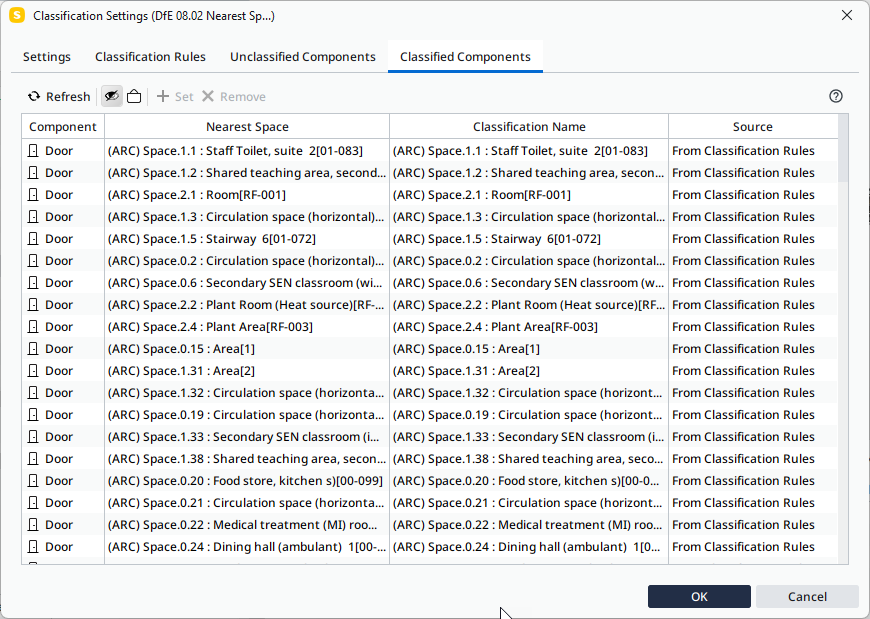Click 'From Classification Rules' in Staff Toilet row

point(743,151)
